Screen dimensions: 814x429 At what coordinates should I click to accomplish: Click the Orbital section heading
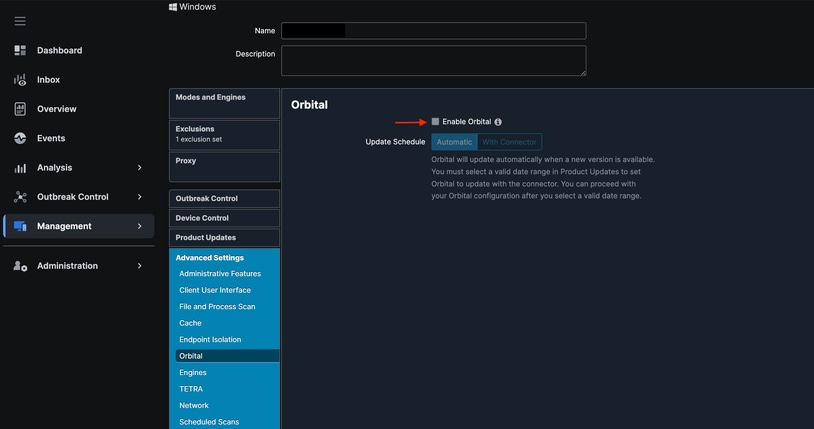tap(309, 105)
